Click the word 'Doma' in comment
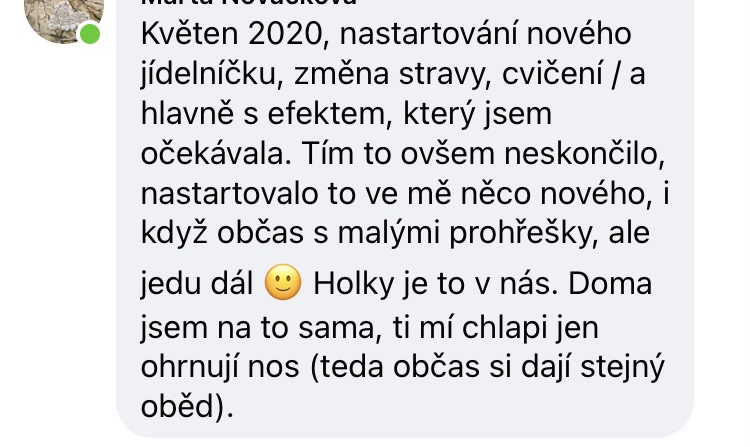Viewport: 750px width, 447px height. (x=610, y=283)
